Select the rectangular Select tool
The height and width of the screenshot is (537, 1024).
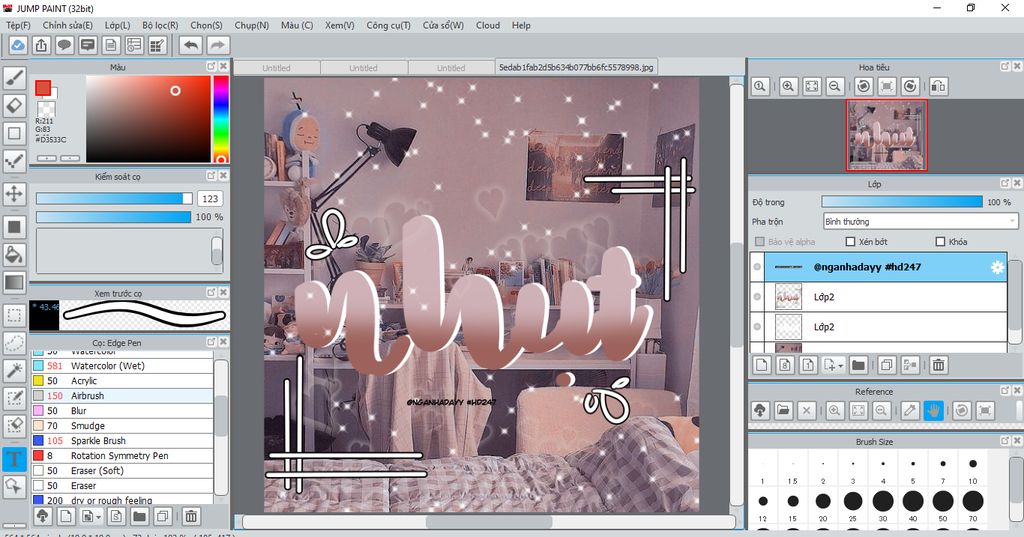(14, 315)
